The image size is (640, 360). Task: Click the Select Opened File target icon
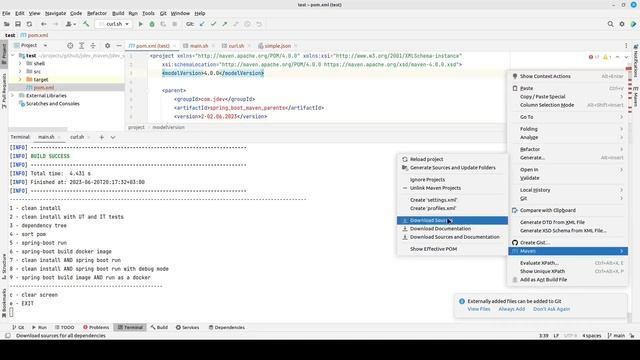click(x=70, y=46)
